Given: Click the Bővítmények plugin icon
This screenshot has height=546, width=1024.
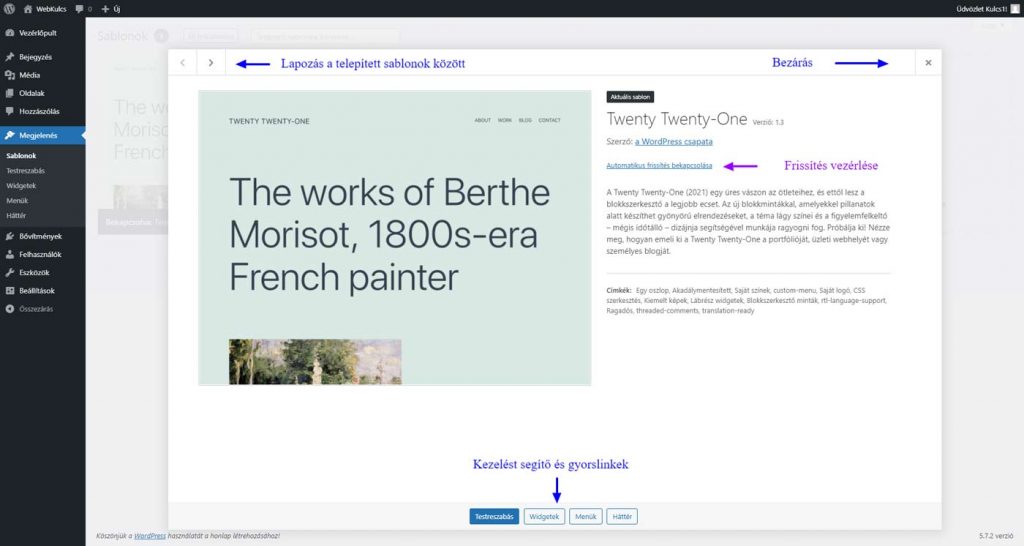Looking at the screenshot, I should point(10,236).
